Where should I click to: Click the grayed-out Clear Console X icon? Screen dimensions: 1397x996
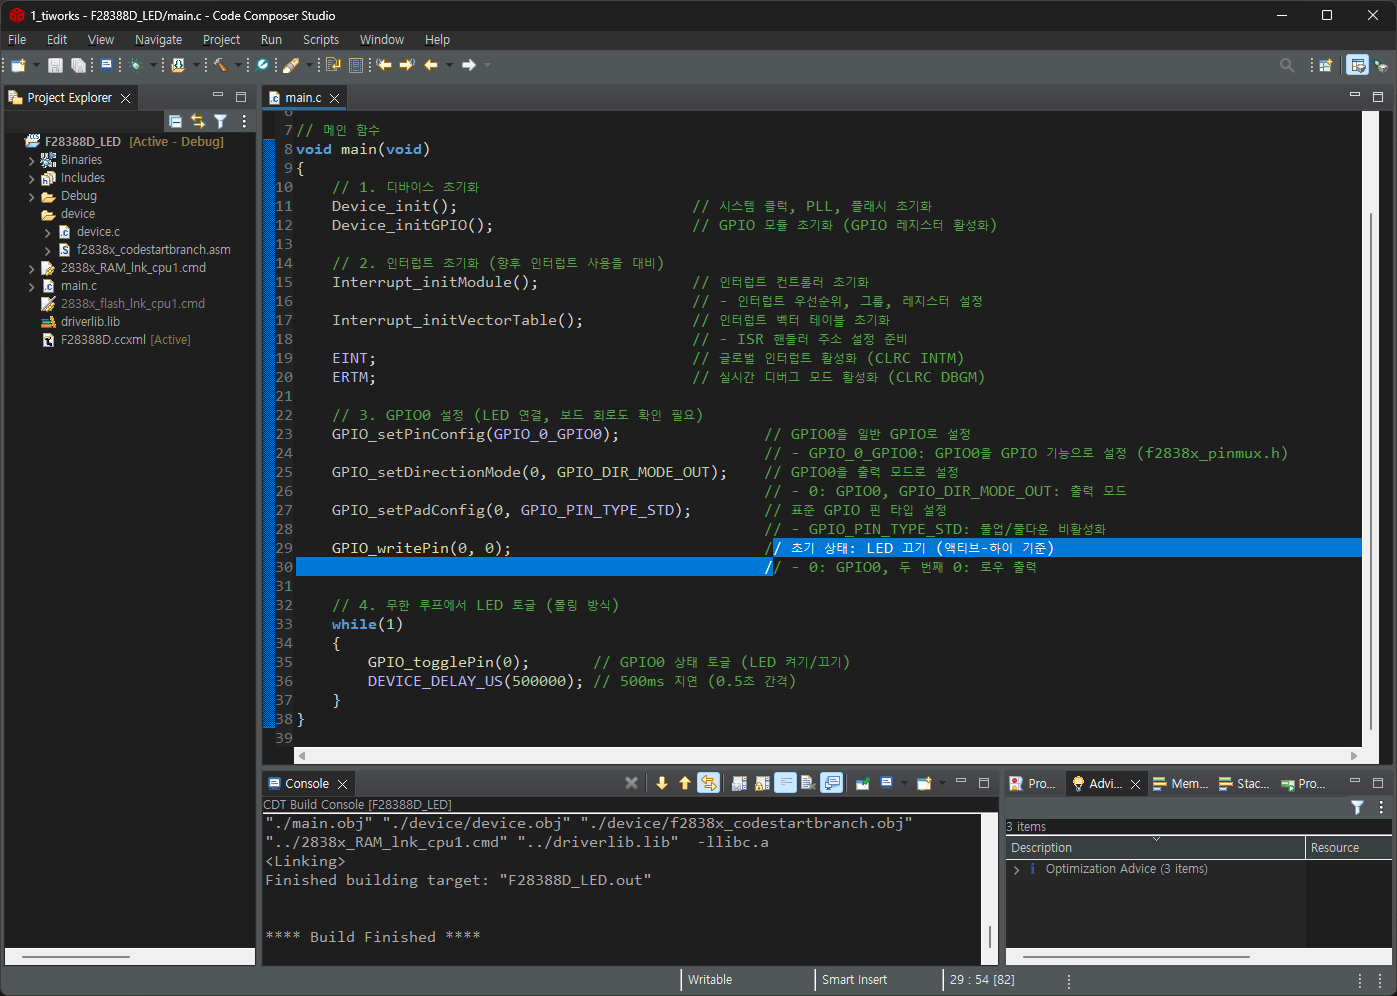[x=631, y=783]
